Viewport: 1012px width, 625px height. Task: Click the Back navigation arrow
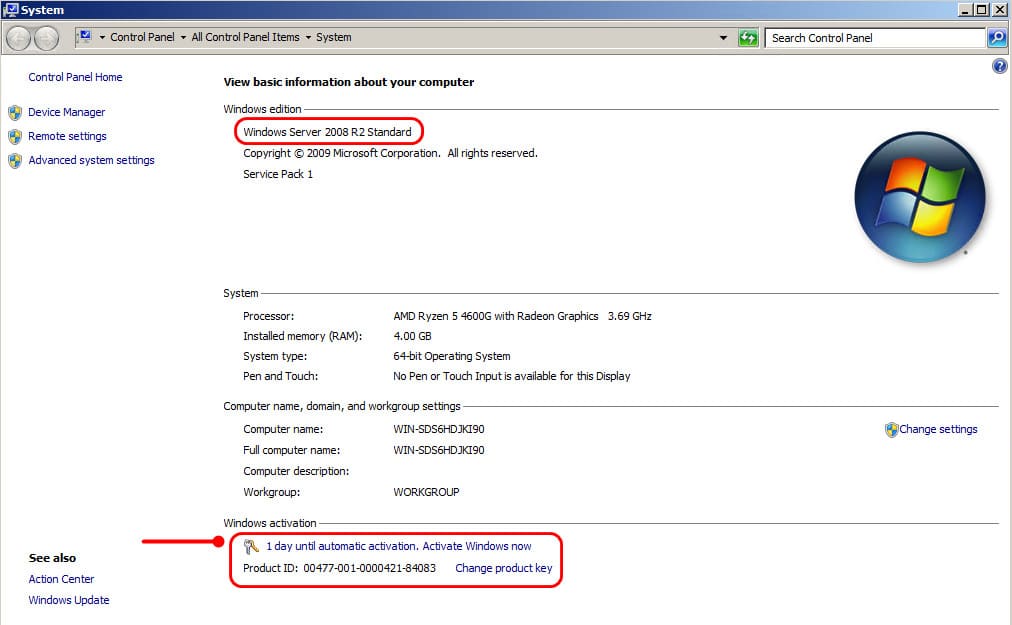click(x=19, y=38)
